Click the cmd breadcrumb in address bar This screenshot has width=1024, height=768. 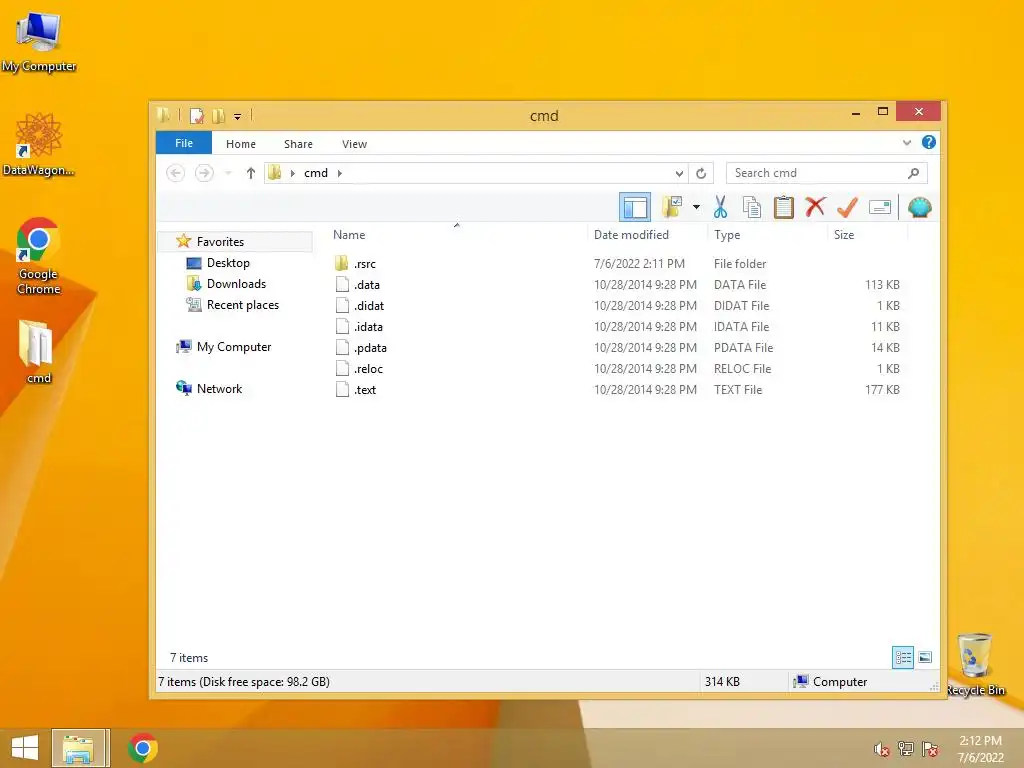pos(316,173)
